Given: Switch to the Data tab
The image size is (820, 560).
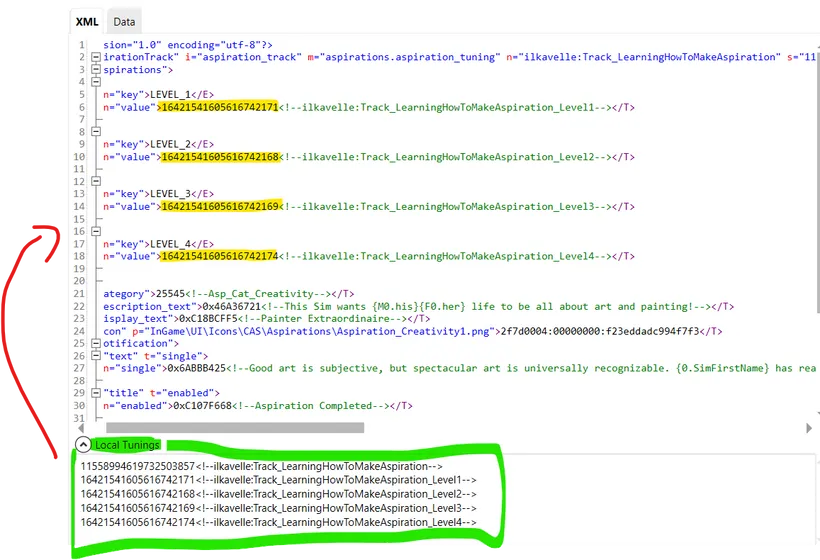Looking at the screenshot, I should 124,21.
